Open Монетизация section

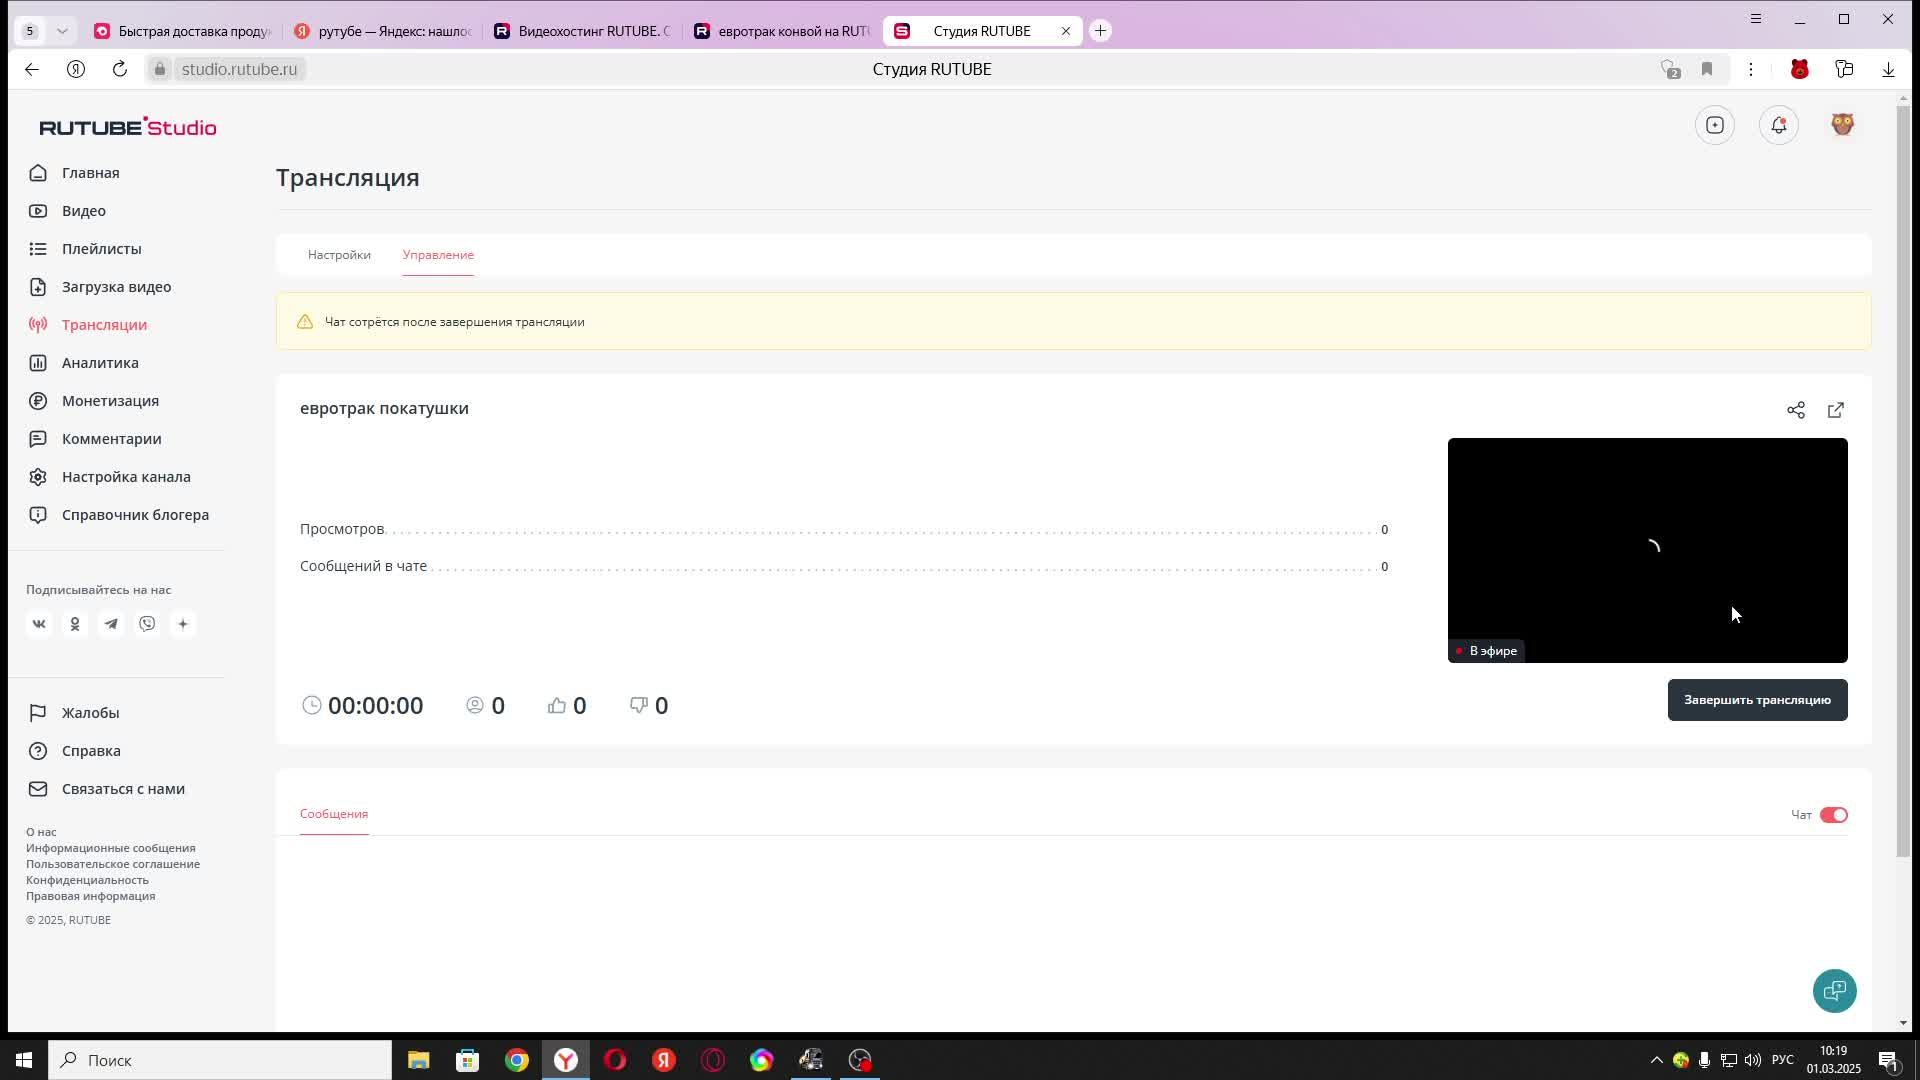110,401
